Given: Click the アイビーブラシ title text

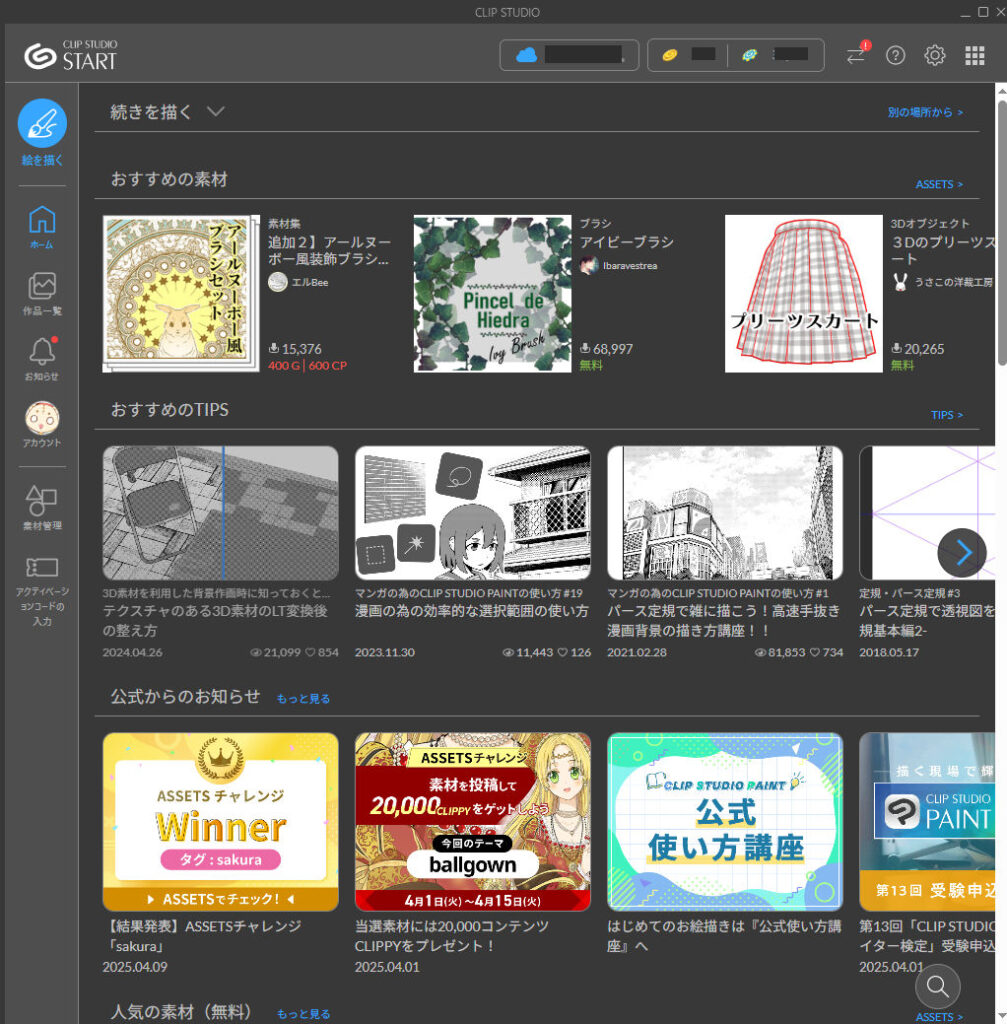Looking at the screenshot, I should coord(627,242).
